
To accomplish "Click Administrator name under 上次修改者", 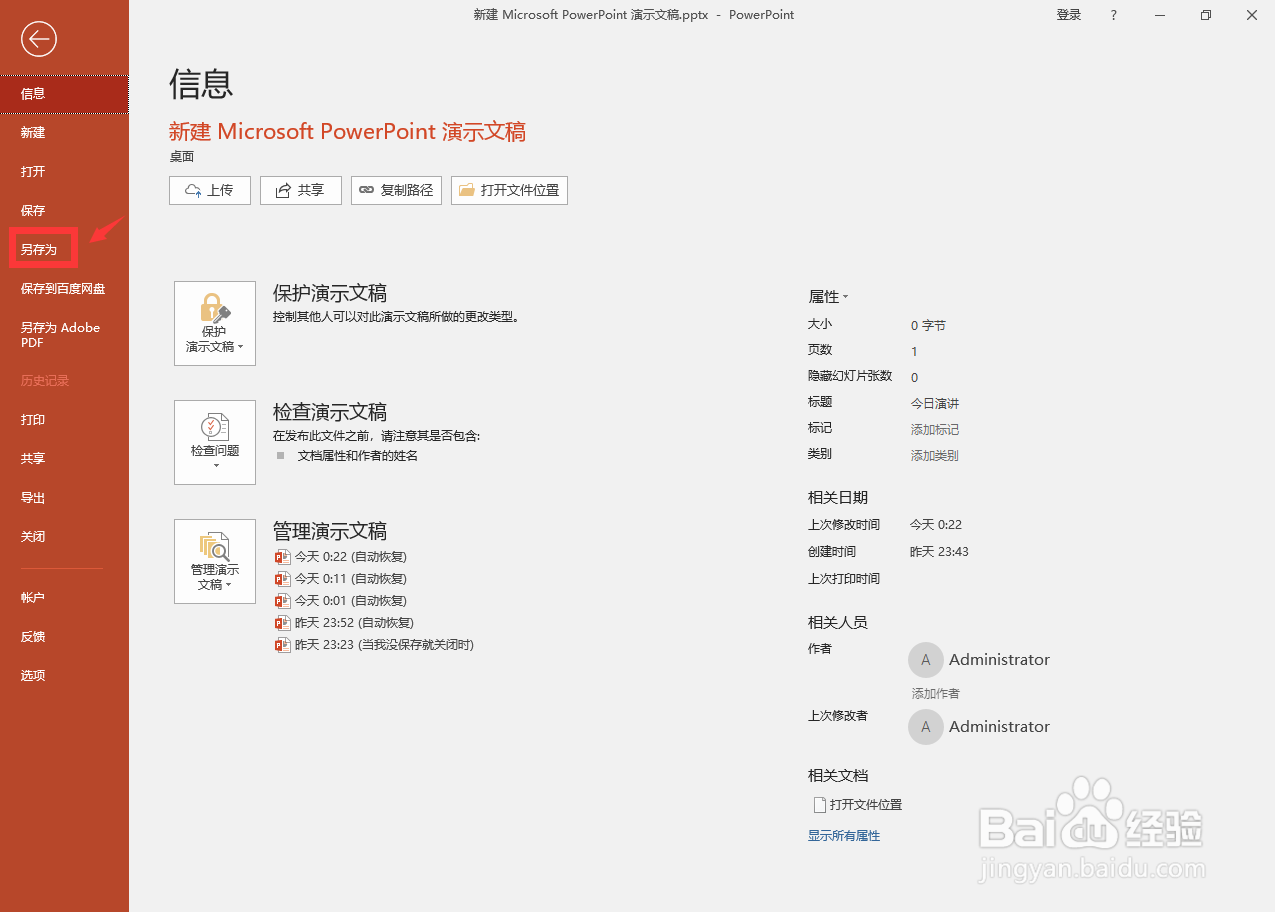I will pyautogui.click(x=999, y=727).
